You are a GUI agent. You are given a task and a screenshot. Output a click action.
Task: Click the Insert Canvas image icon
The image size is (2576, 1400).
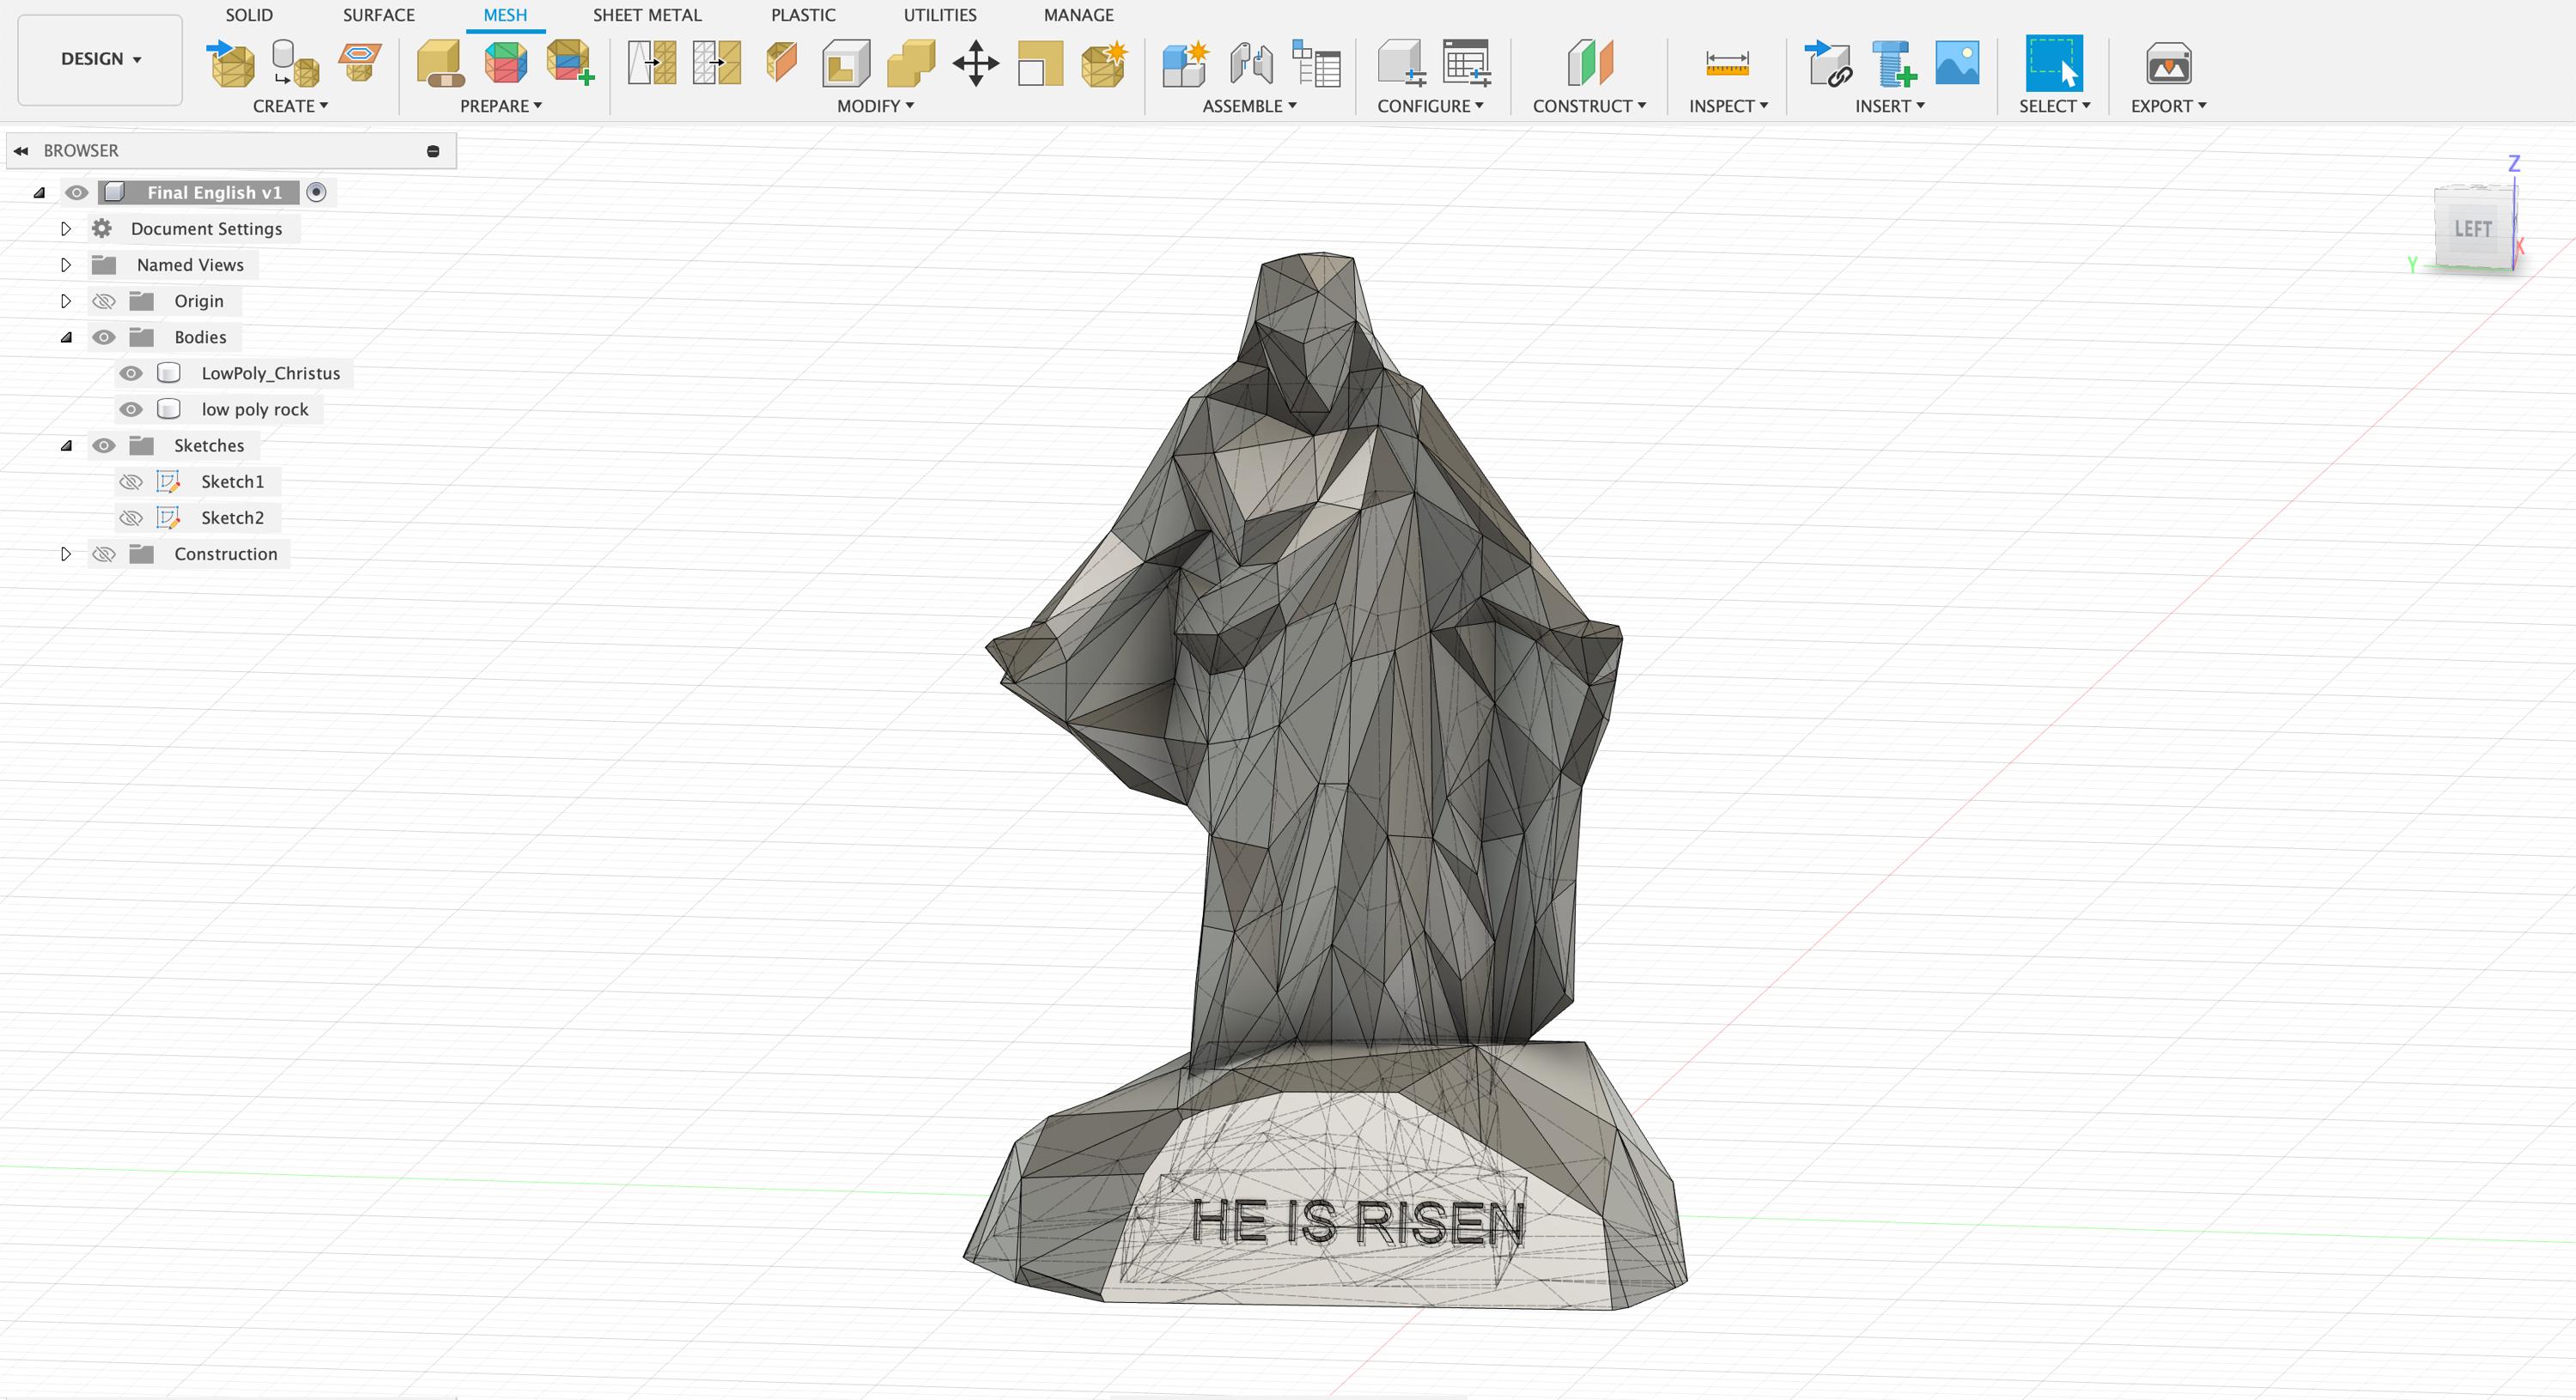click(x=1957, y=63)
